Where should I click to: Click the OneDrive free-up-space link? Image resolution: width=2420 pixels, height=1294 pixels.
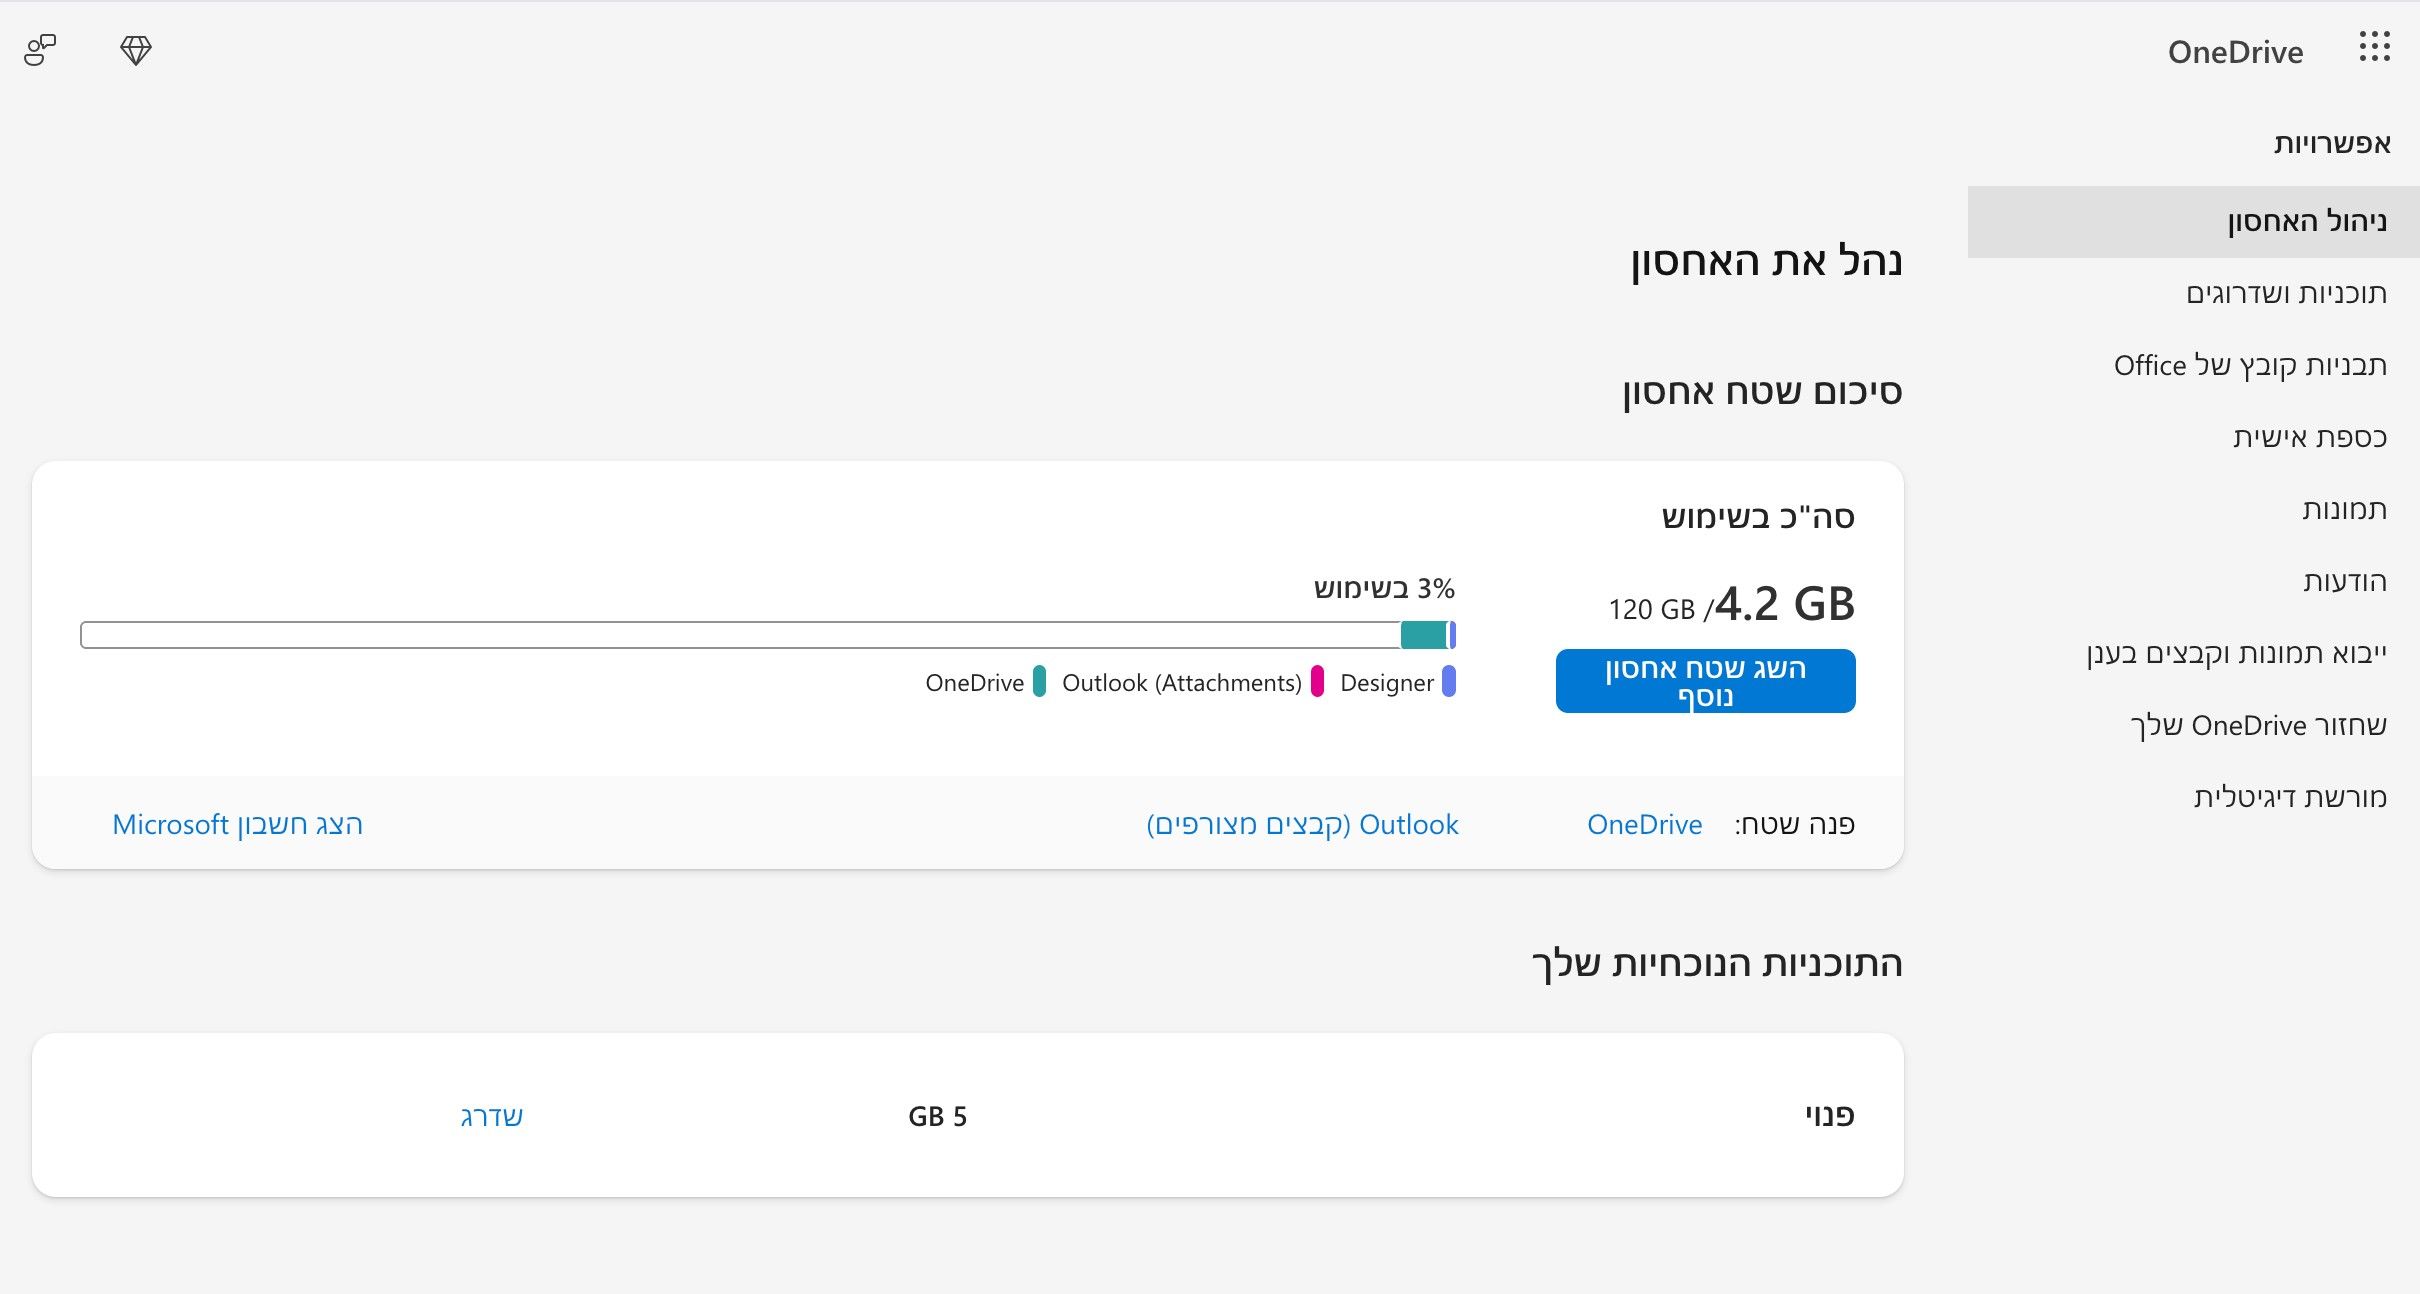coord(1644,824)
